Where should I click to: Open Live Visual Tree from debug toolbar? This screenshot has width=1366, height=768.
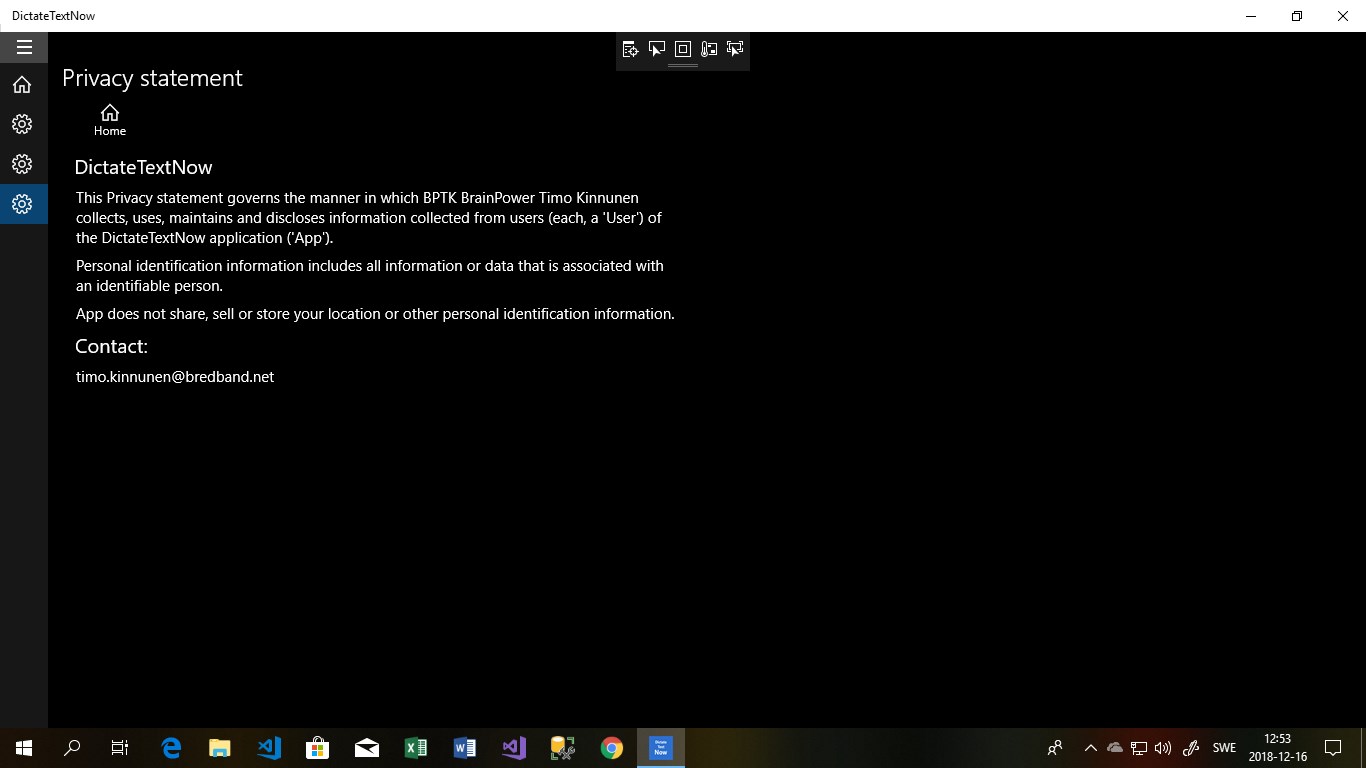[x=630, y=49]
